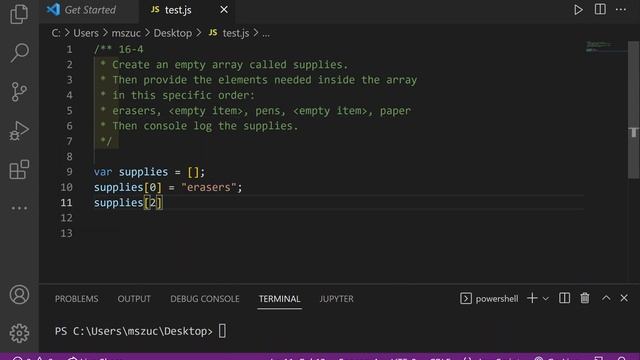The height and width of the screenshot is (360, 640).
Task: Open the DEBUG CONSOLE panel tab
Action: [204, 299]
